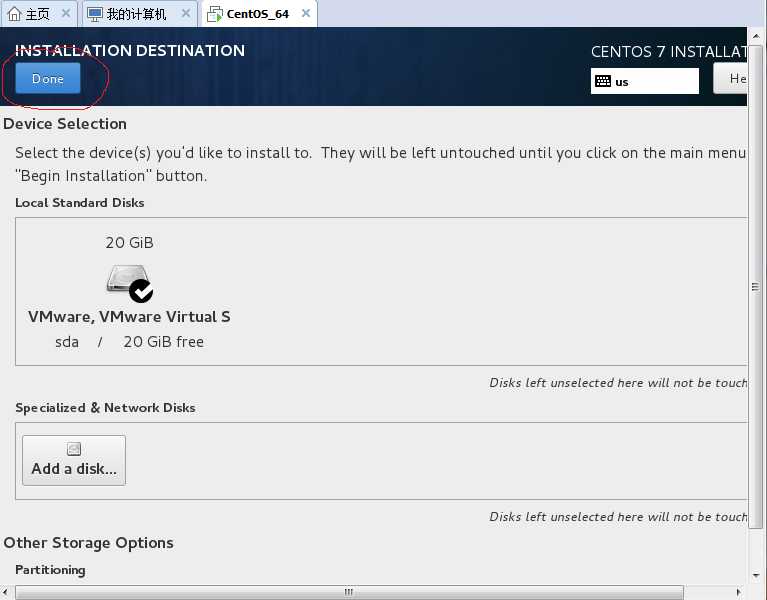
Task: Click the horizontal scrollbar thumb
Action: [x=349, y=592]
